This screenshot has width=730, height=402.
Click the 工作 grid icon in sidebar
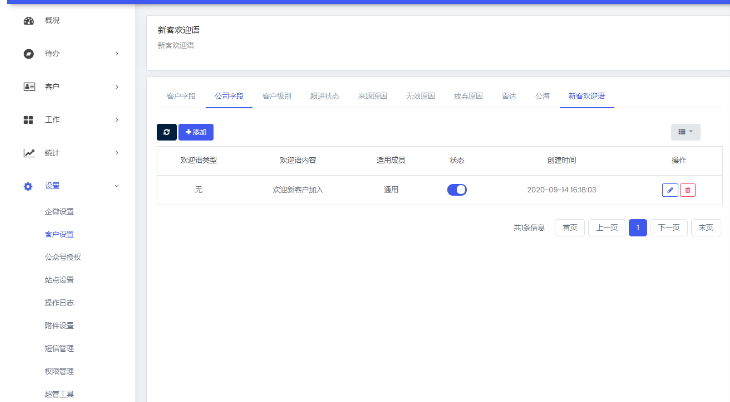click(x=29, y=120)
